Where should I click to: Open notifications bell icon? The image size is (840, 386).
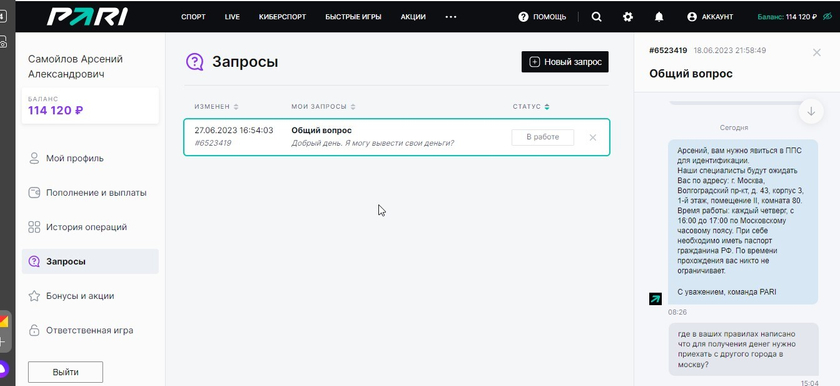[x=659, y=17]
